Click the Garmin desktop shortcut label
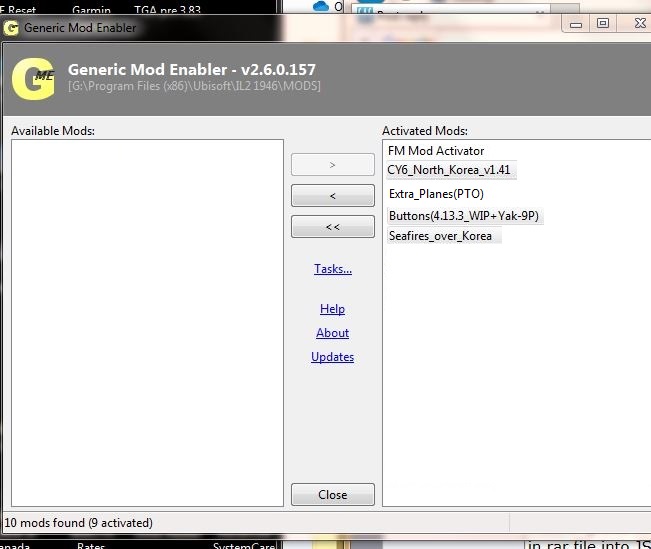This screenshot has height=549, width=651. pos(91,9)
